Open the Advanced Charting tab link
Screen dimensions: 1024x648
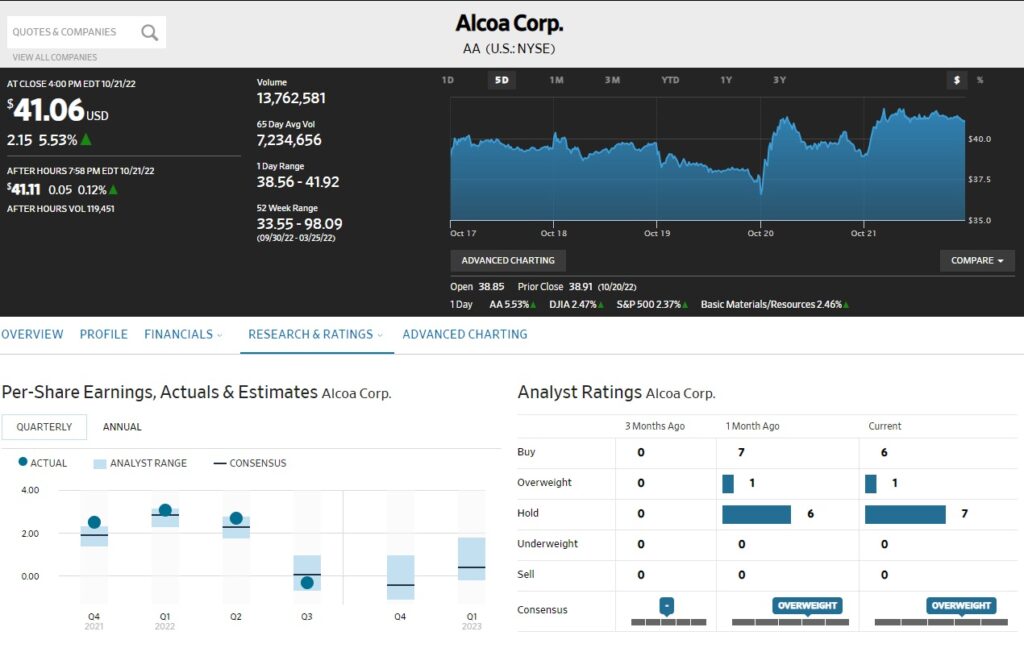pos(464,334)
